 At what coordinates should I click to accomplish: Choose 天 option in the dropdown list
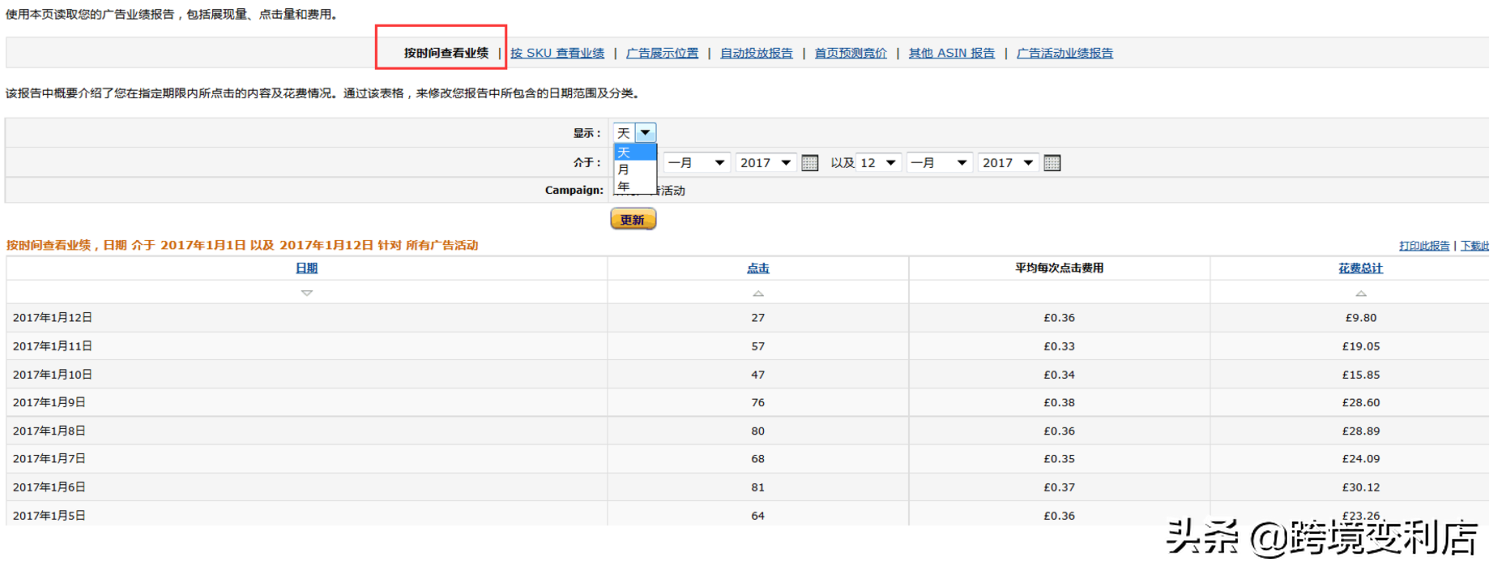tap(624, 153)
